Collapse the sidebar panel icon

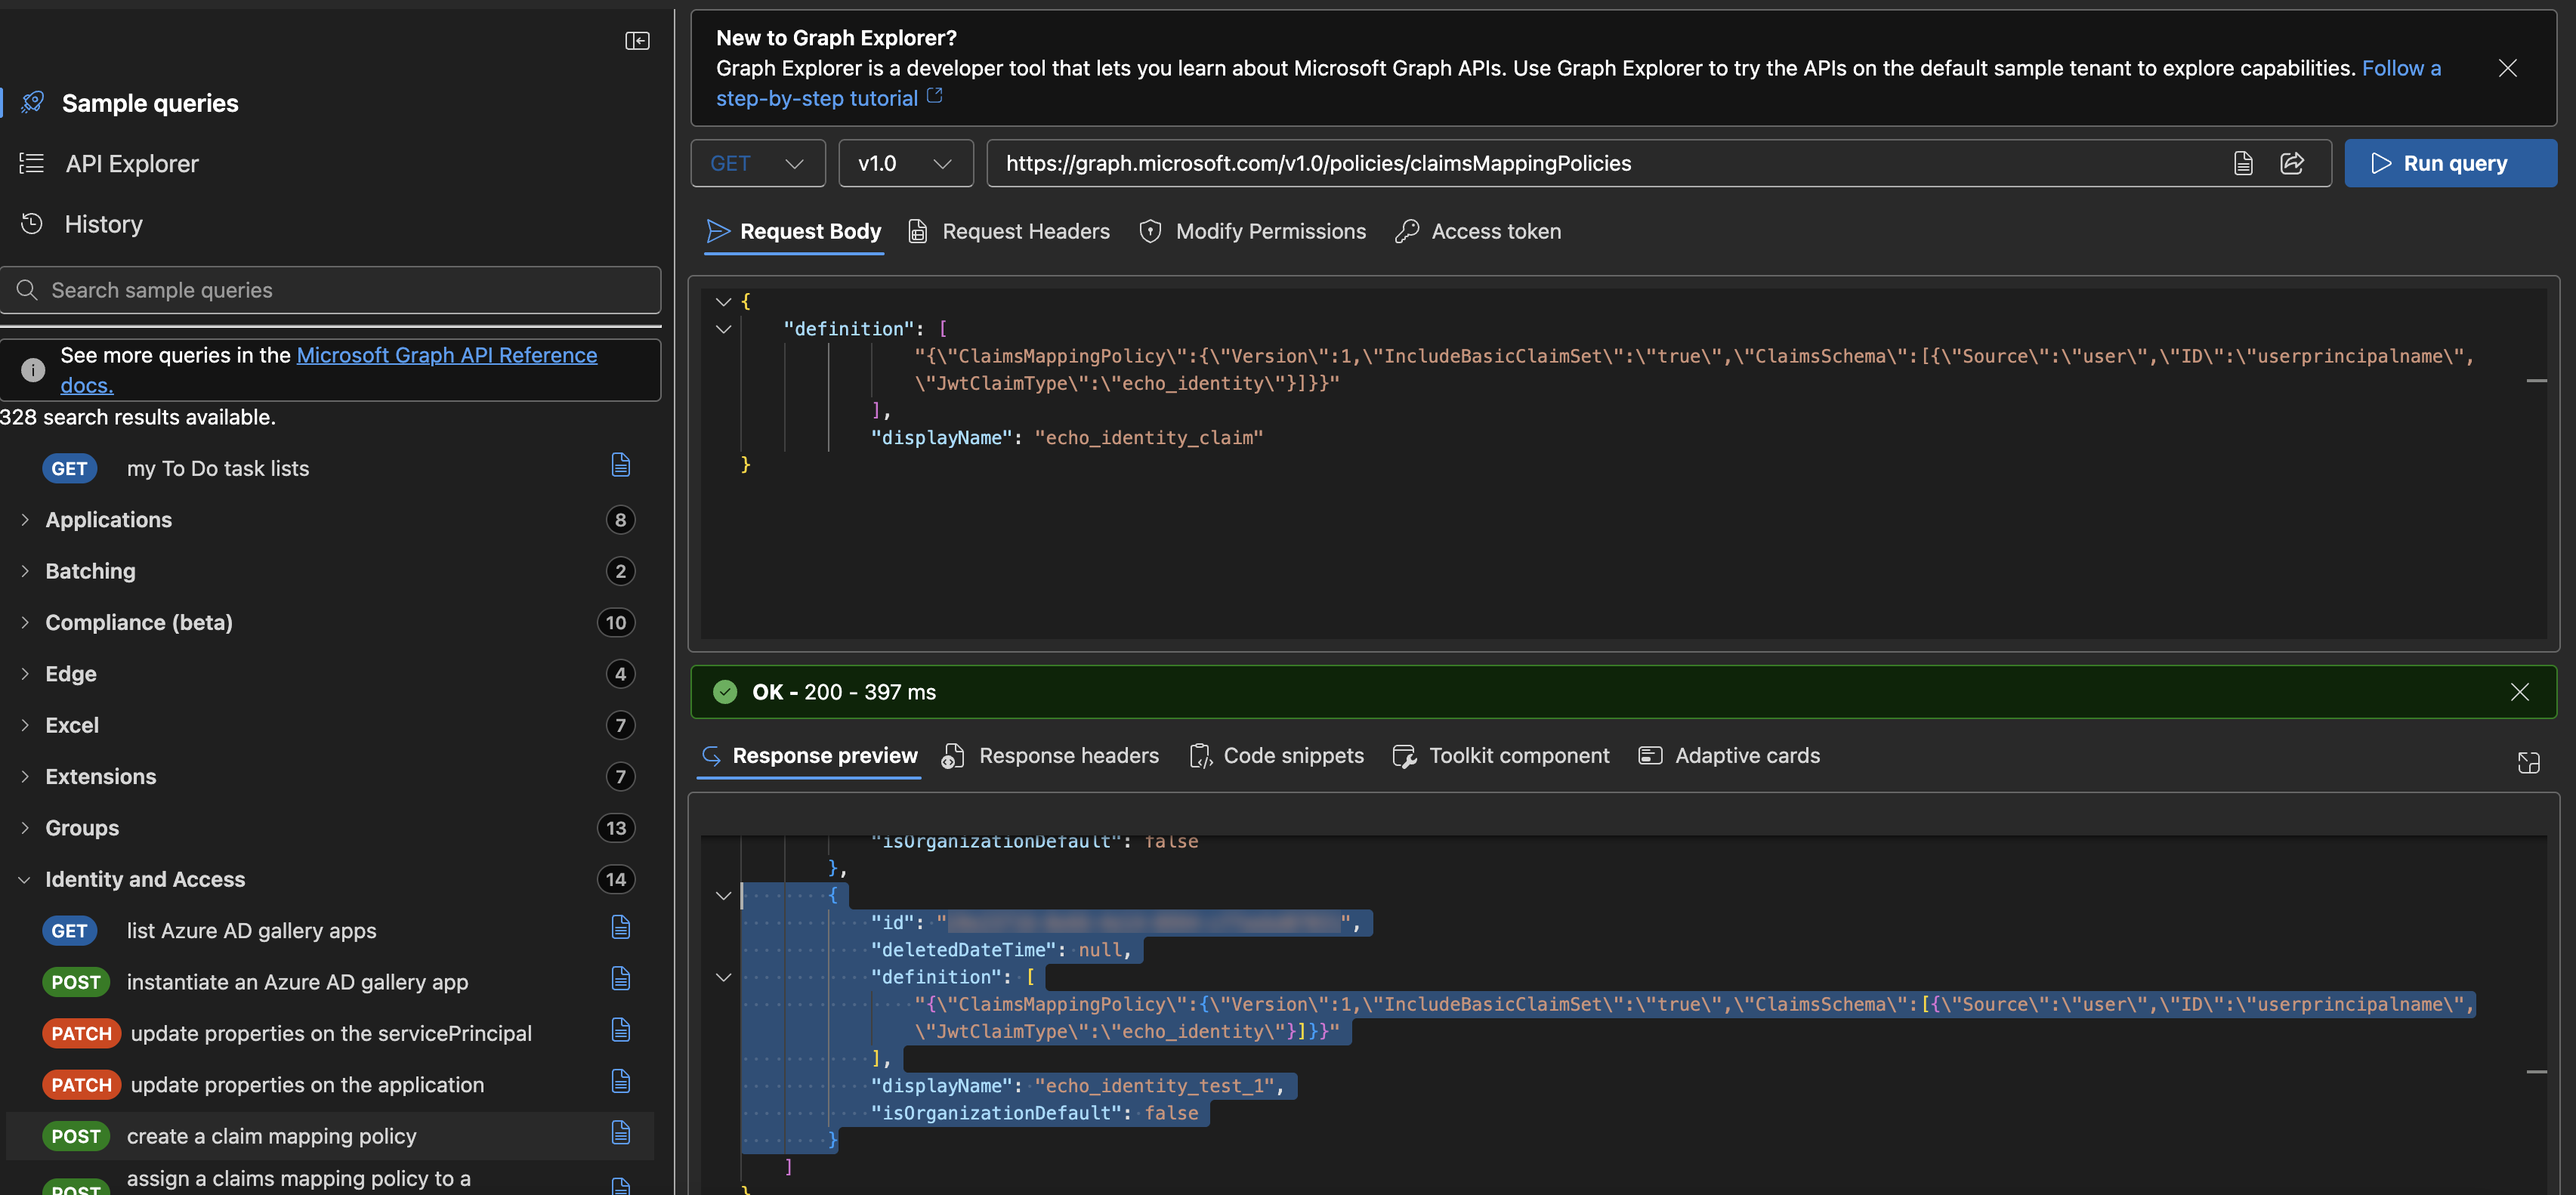(637, 41)
